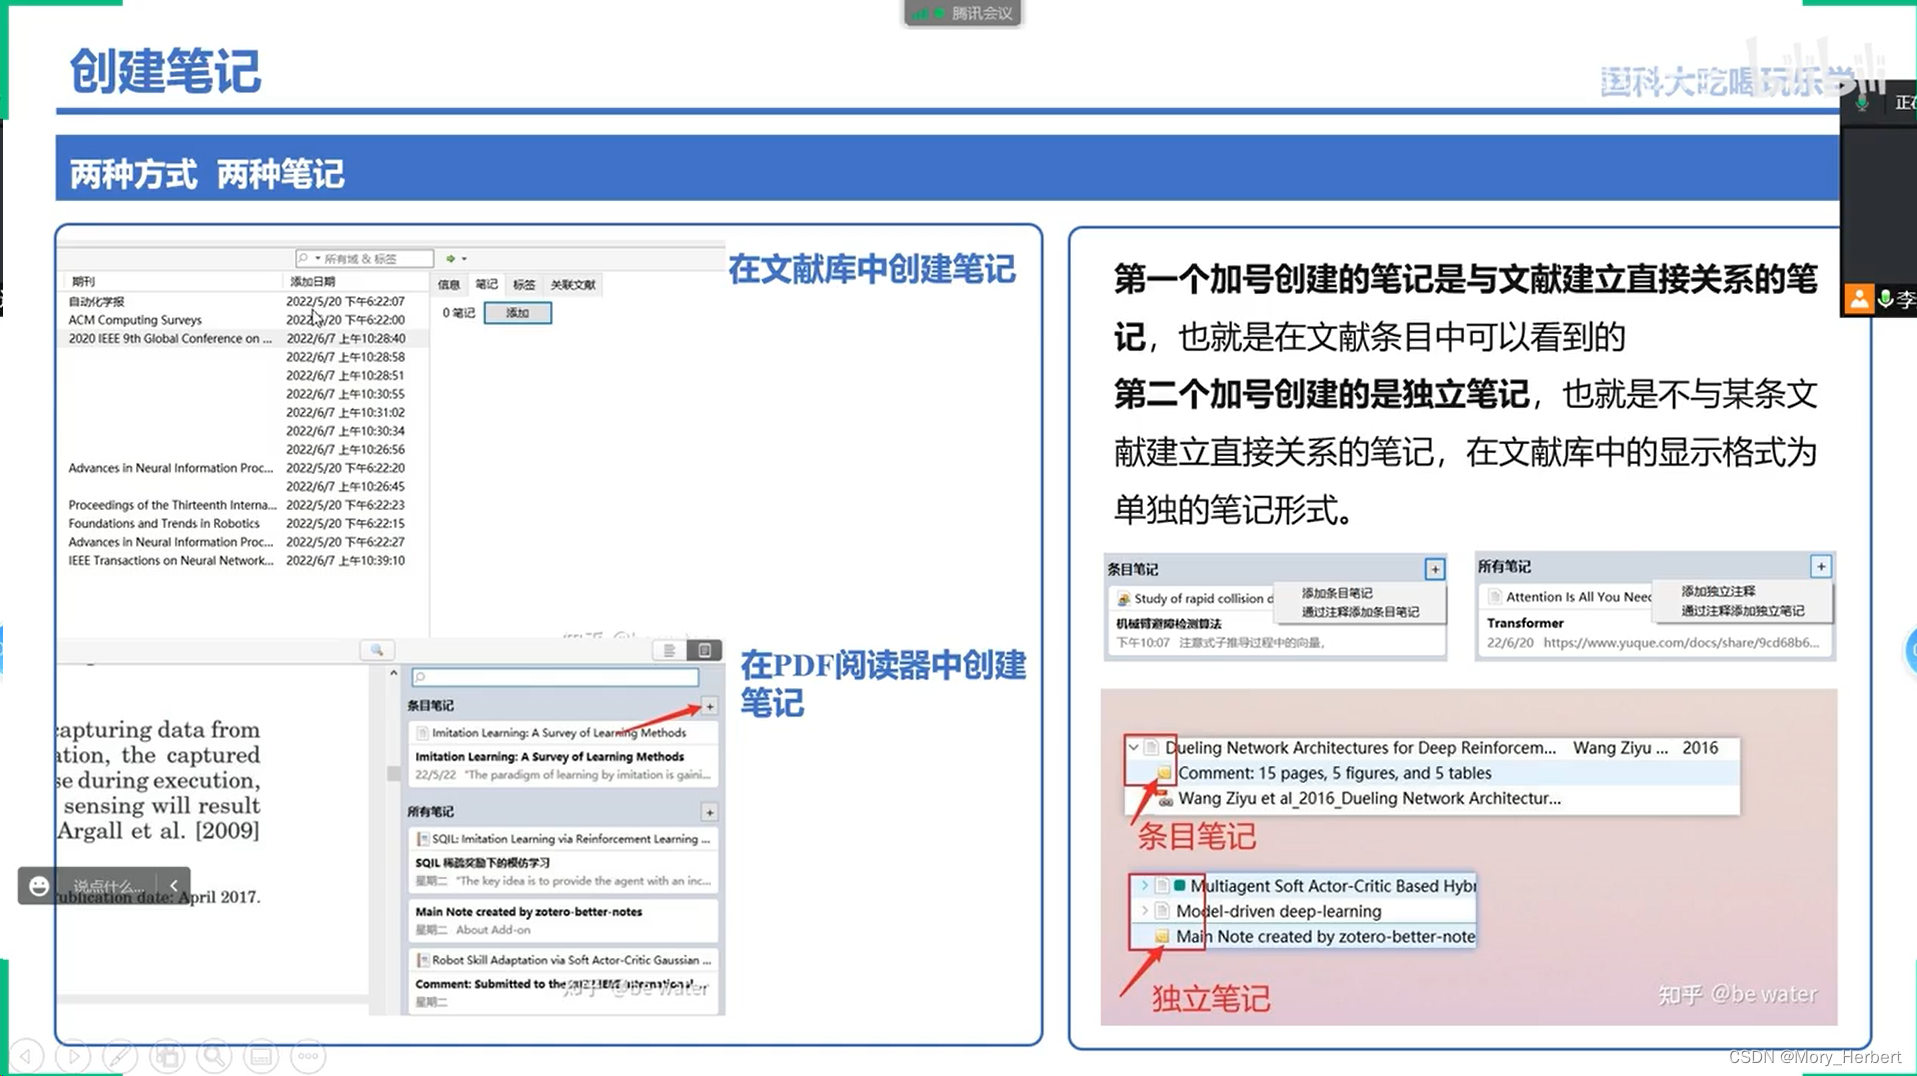Open the search mode dropdown arrow
This screenshot has width=1917, height=1076.
pyautogui.click(x=318, y=258)
